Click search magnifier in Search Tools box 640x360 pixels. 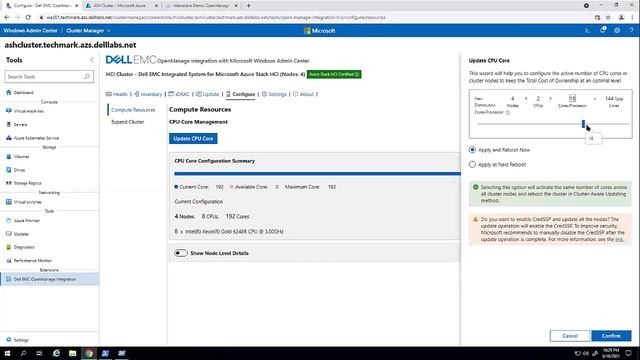tap(87, 77)
